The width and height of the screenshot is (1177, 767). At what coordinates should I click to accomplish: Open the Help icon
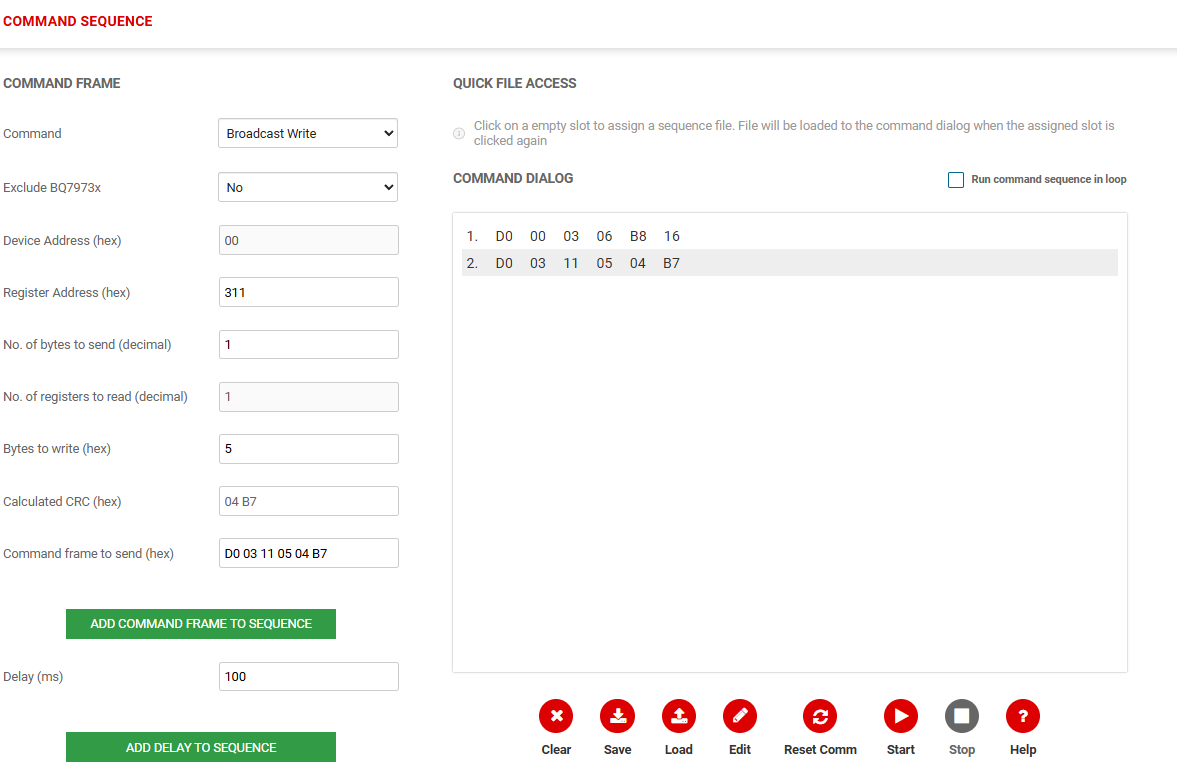tap(1023, 716)
